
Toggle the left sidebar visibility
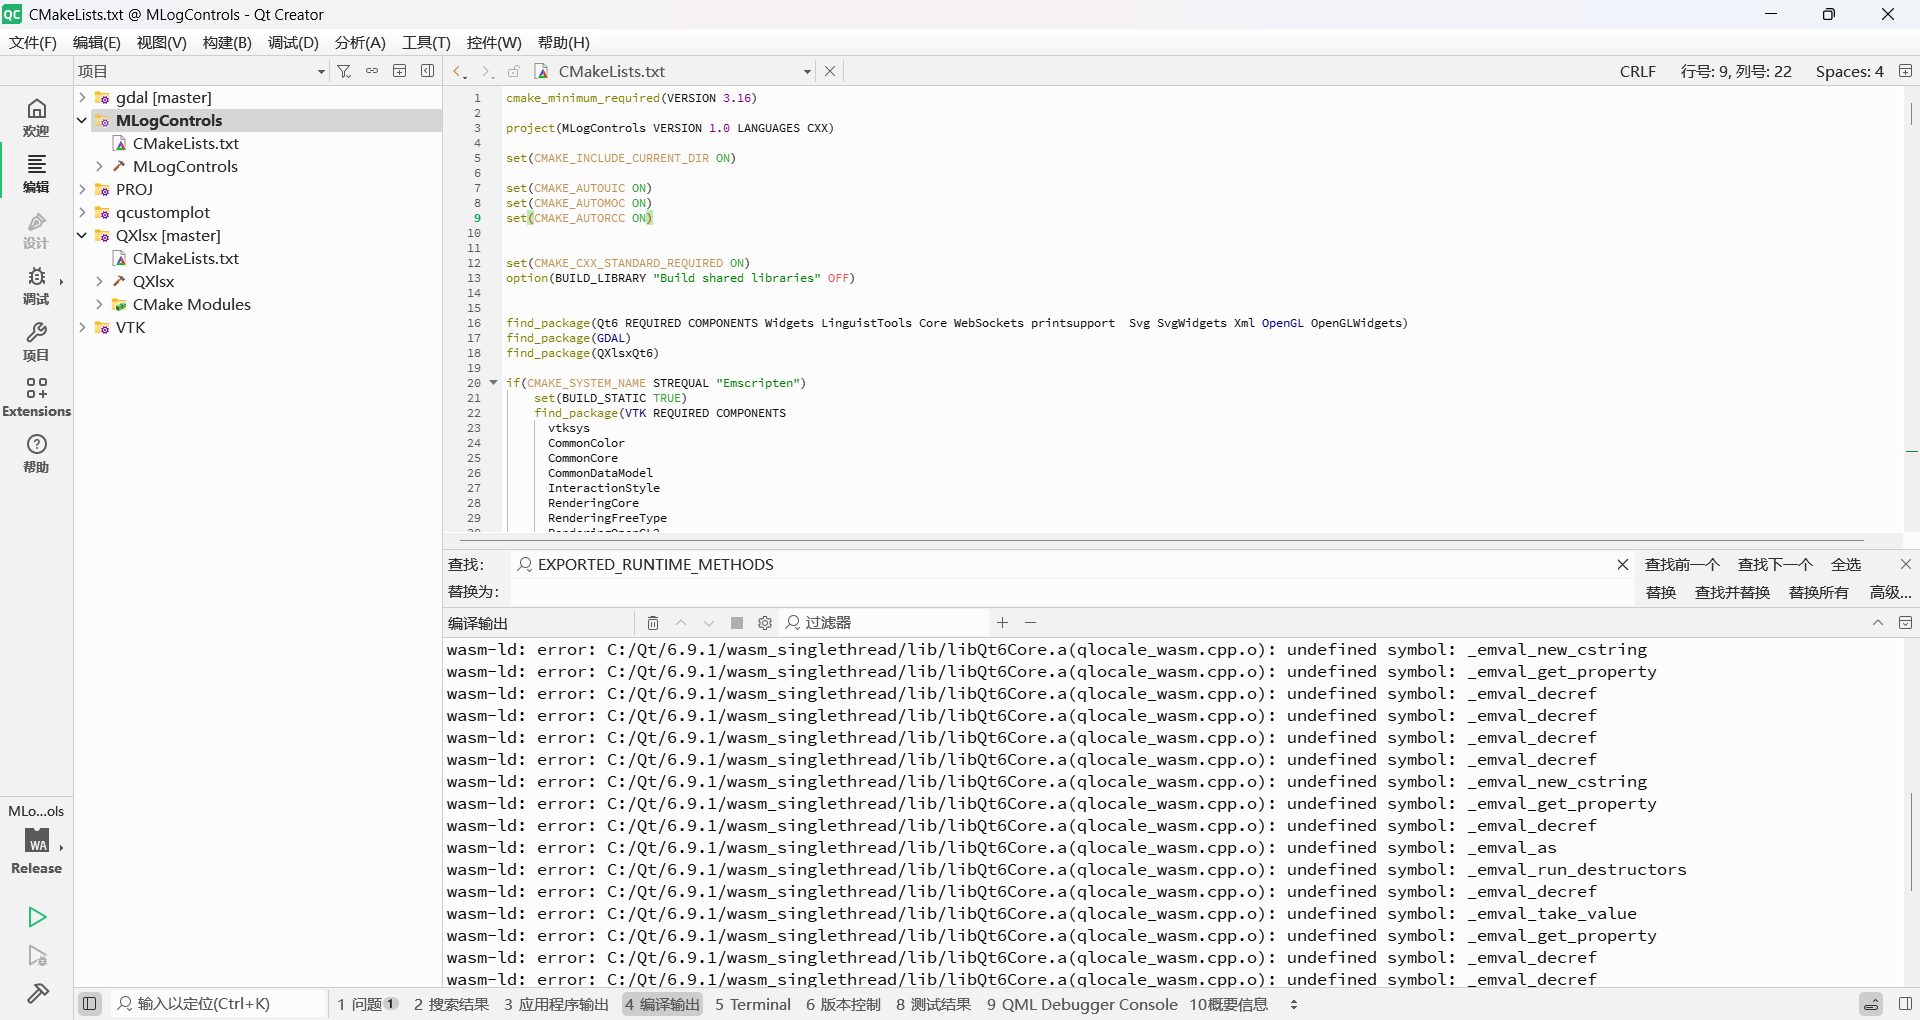pos(89,1003)
